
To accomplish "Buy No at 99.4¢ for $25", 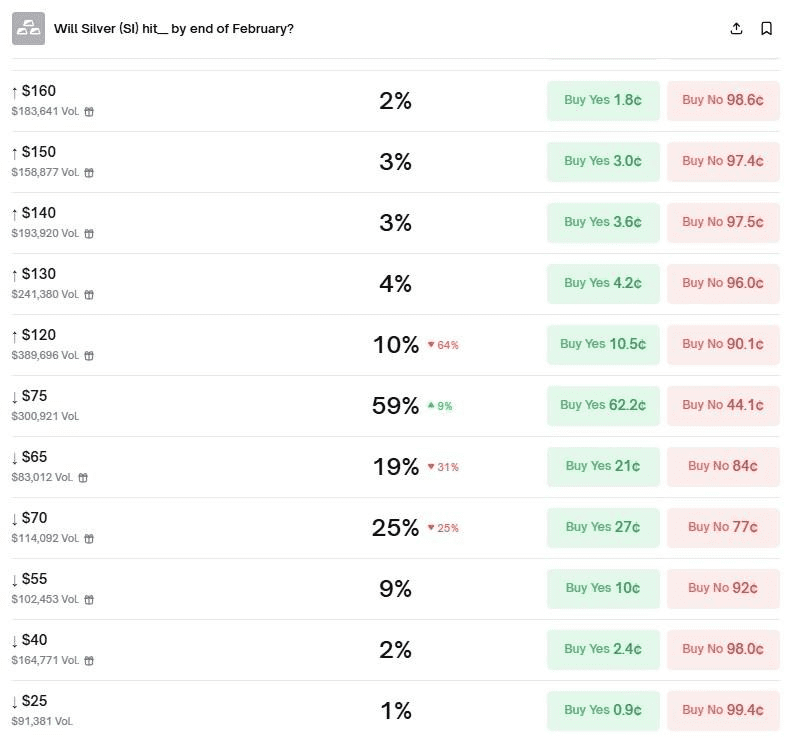I will (723, 711).
